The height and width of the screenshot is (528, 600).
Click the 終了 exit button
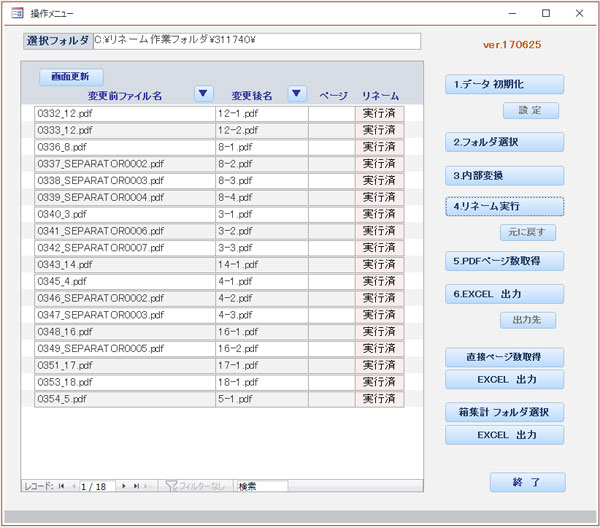527,482
